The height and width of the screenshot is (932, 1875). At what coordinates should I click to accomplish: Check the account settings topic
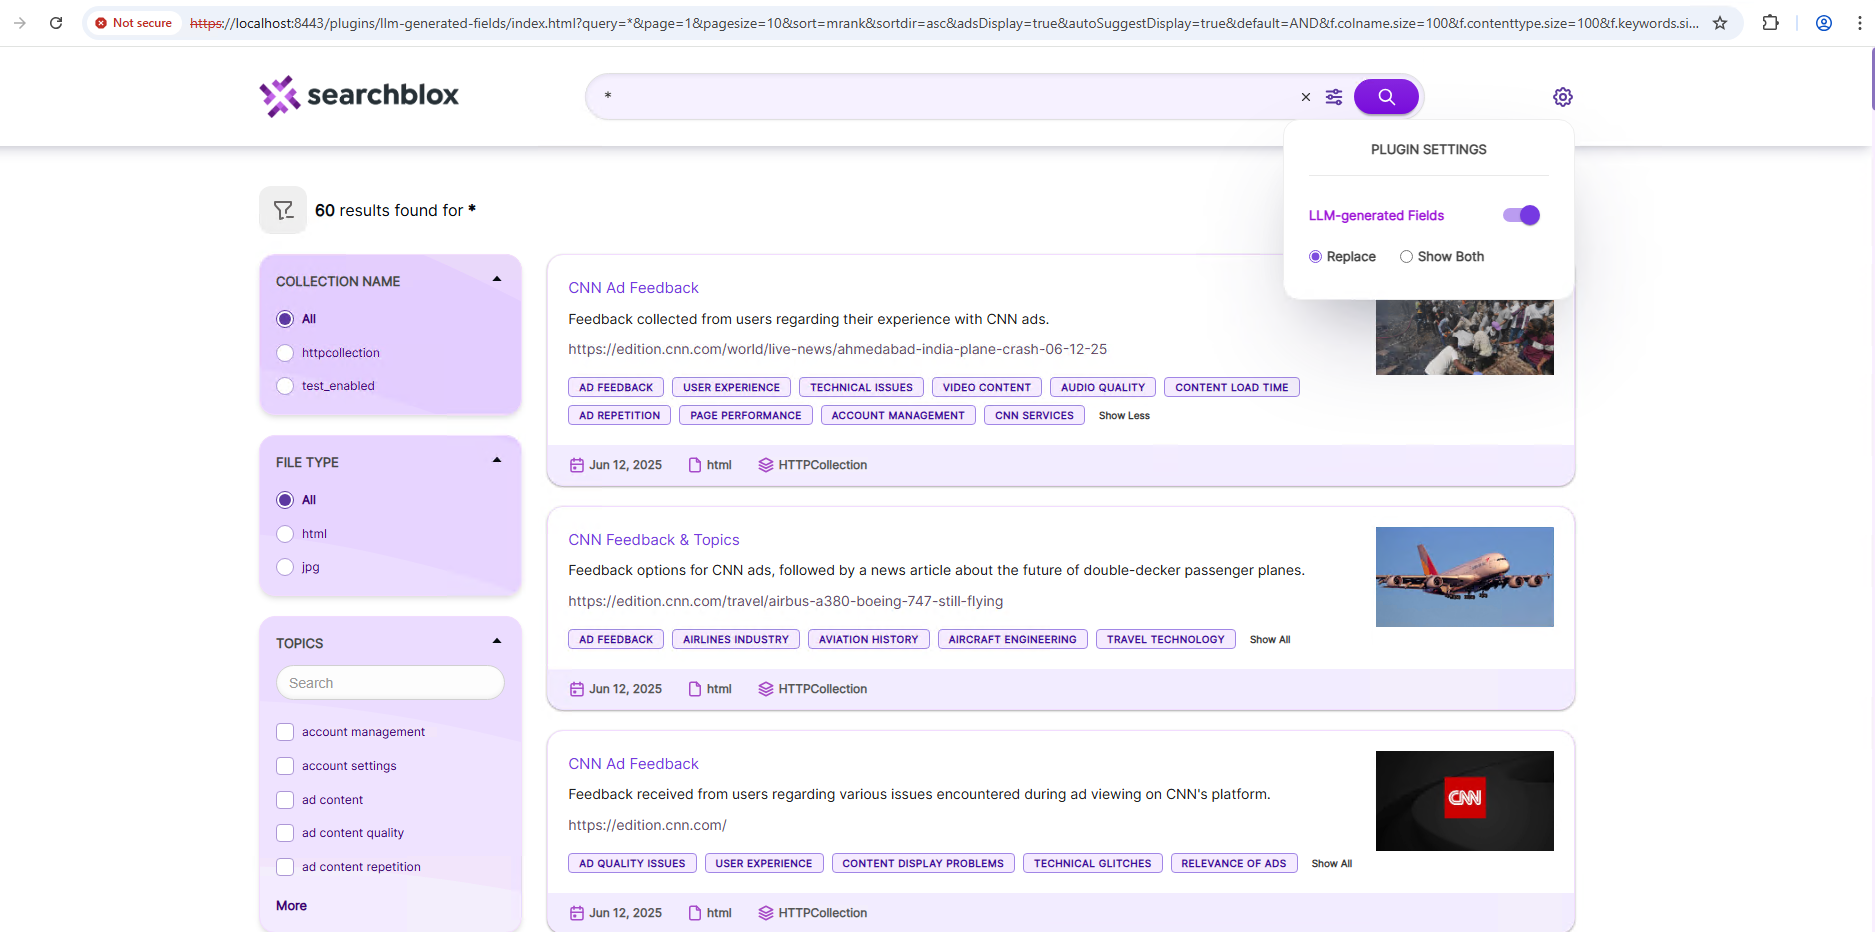click(285, 766)
